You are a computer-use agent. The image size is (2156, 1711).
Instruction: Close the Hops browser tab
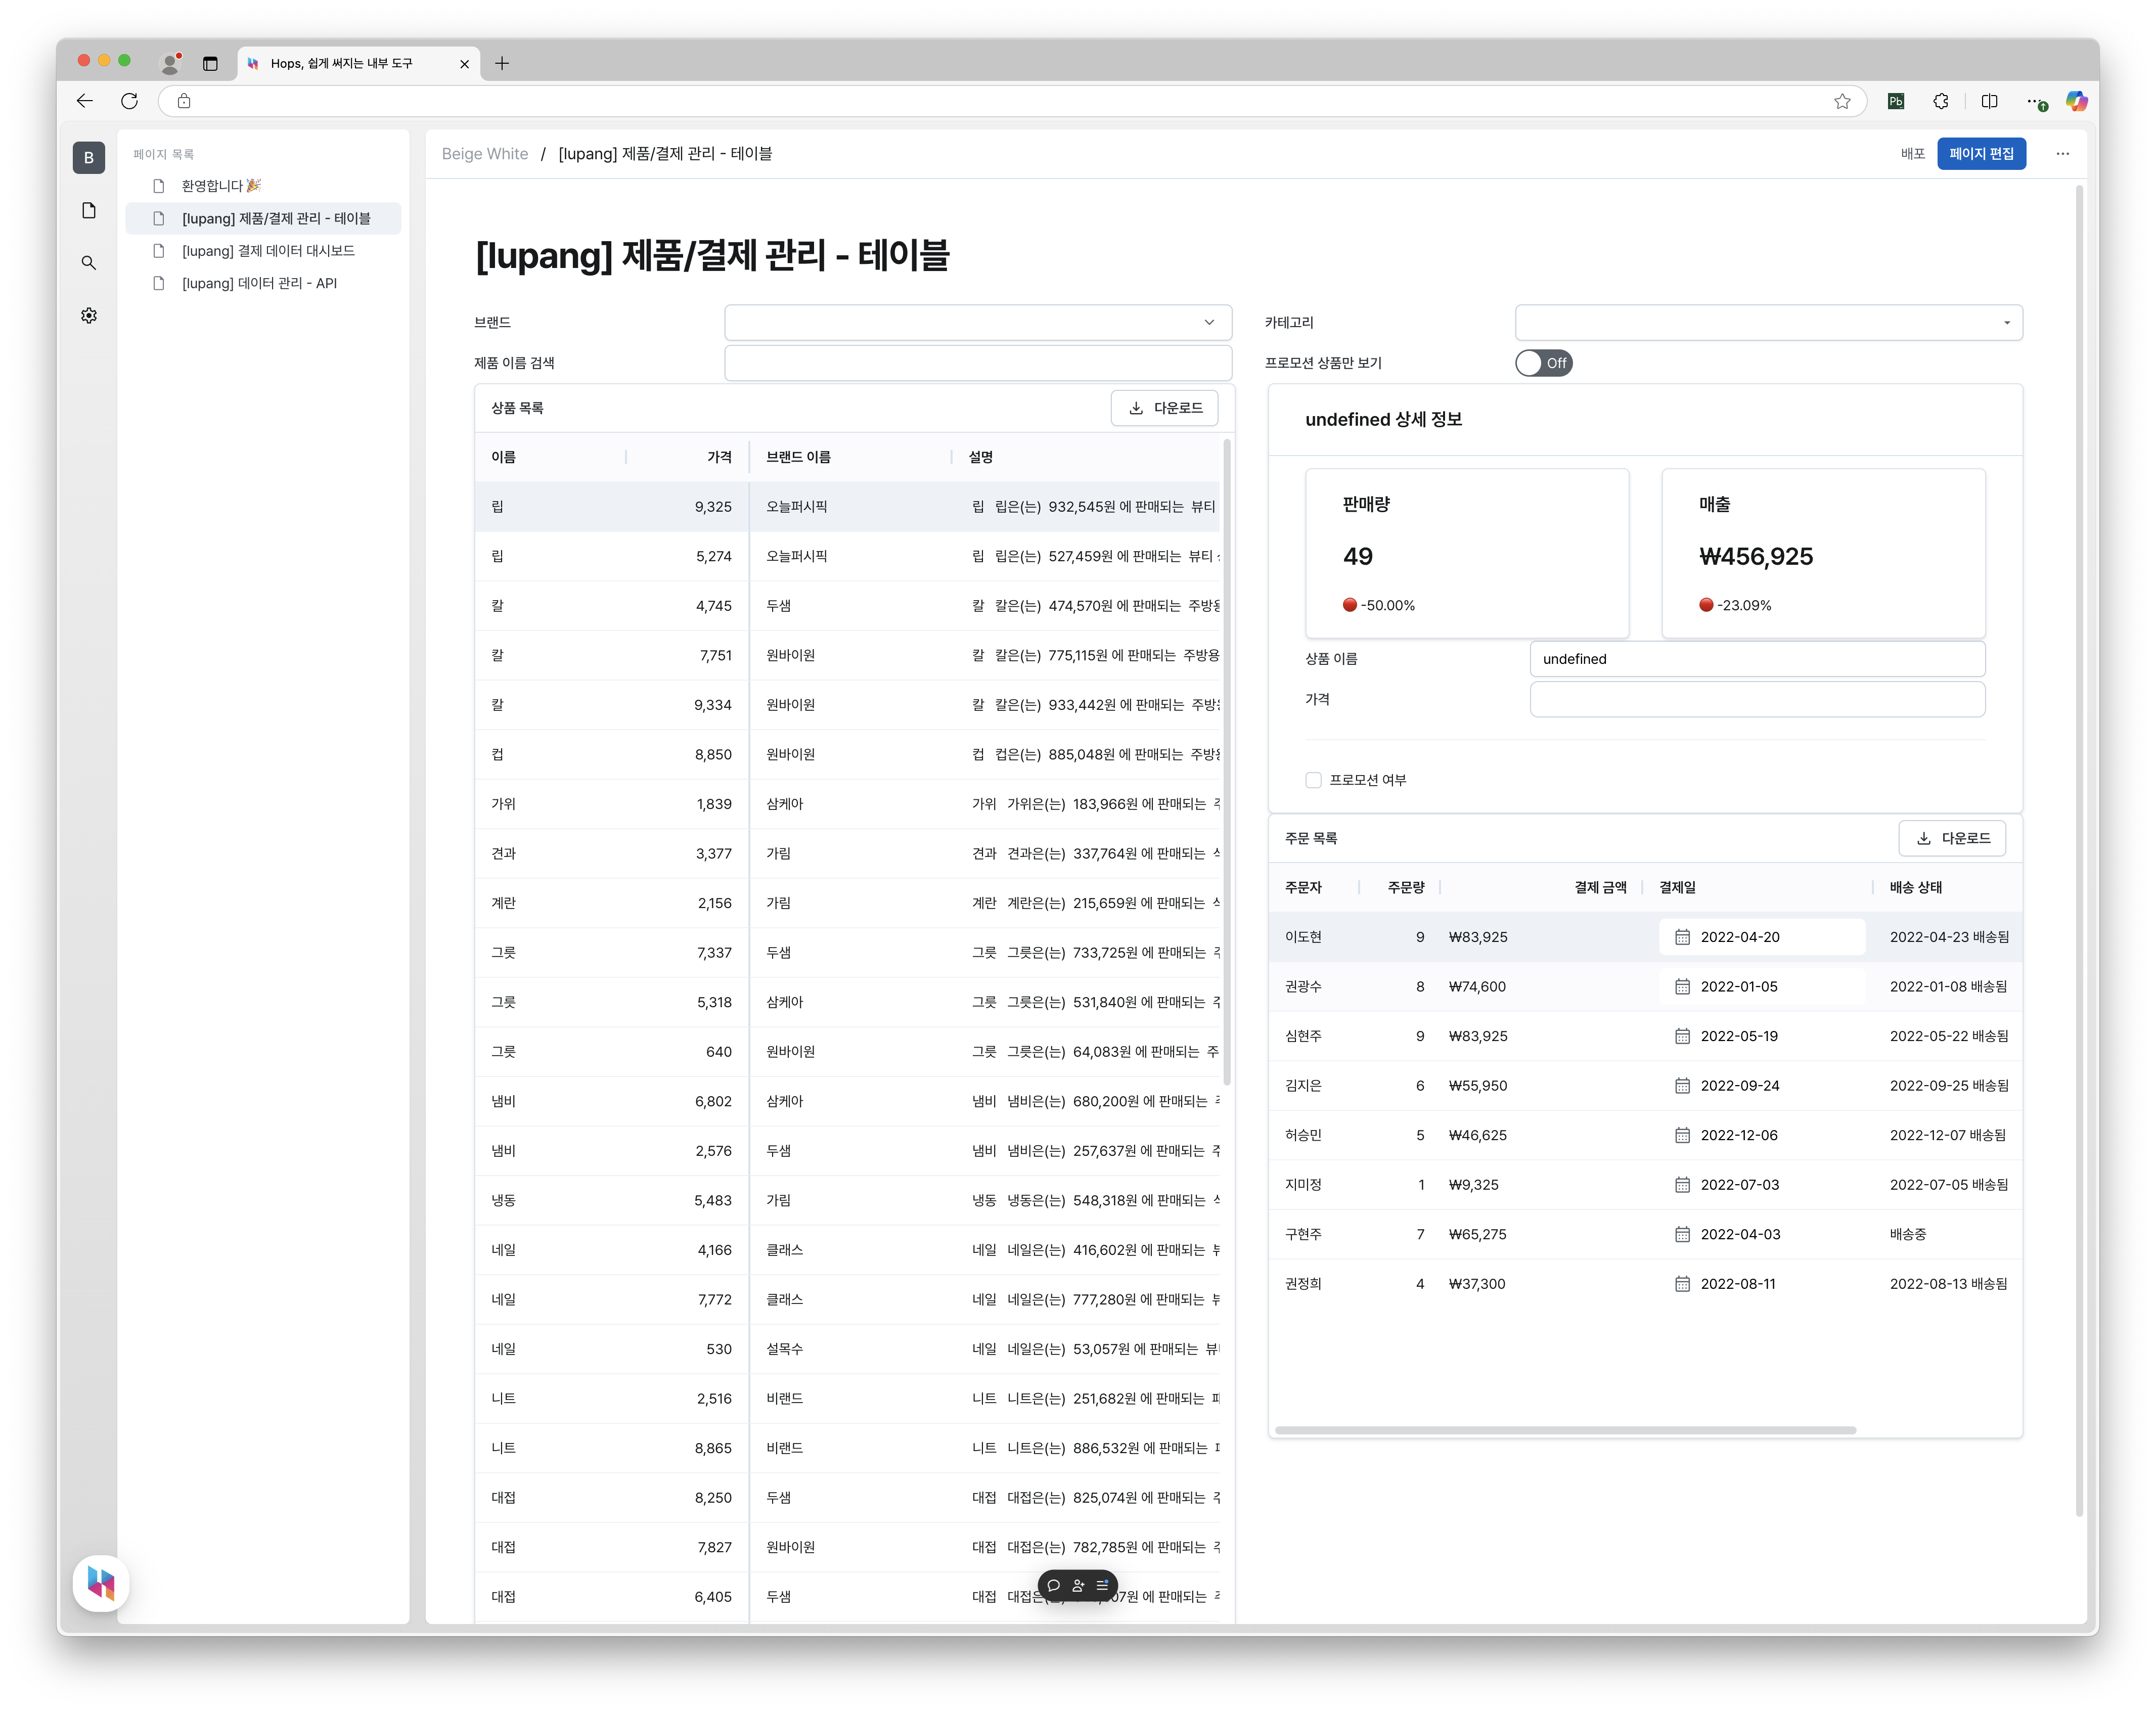(x=464, y=64)
